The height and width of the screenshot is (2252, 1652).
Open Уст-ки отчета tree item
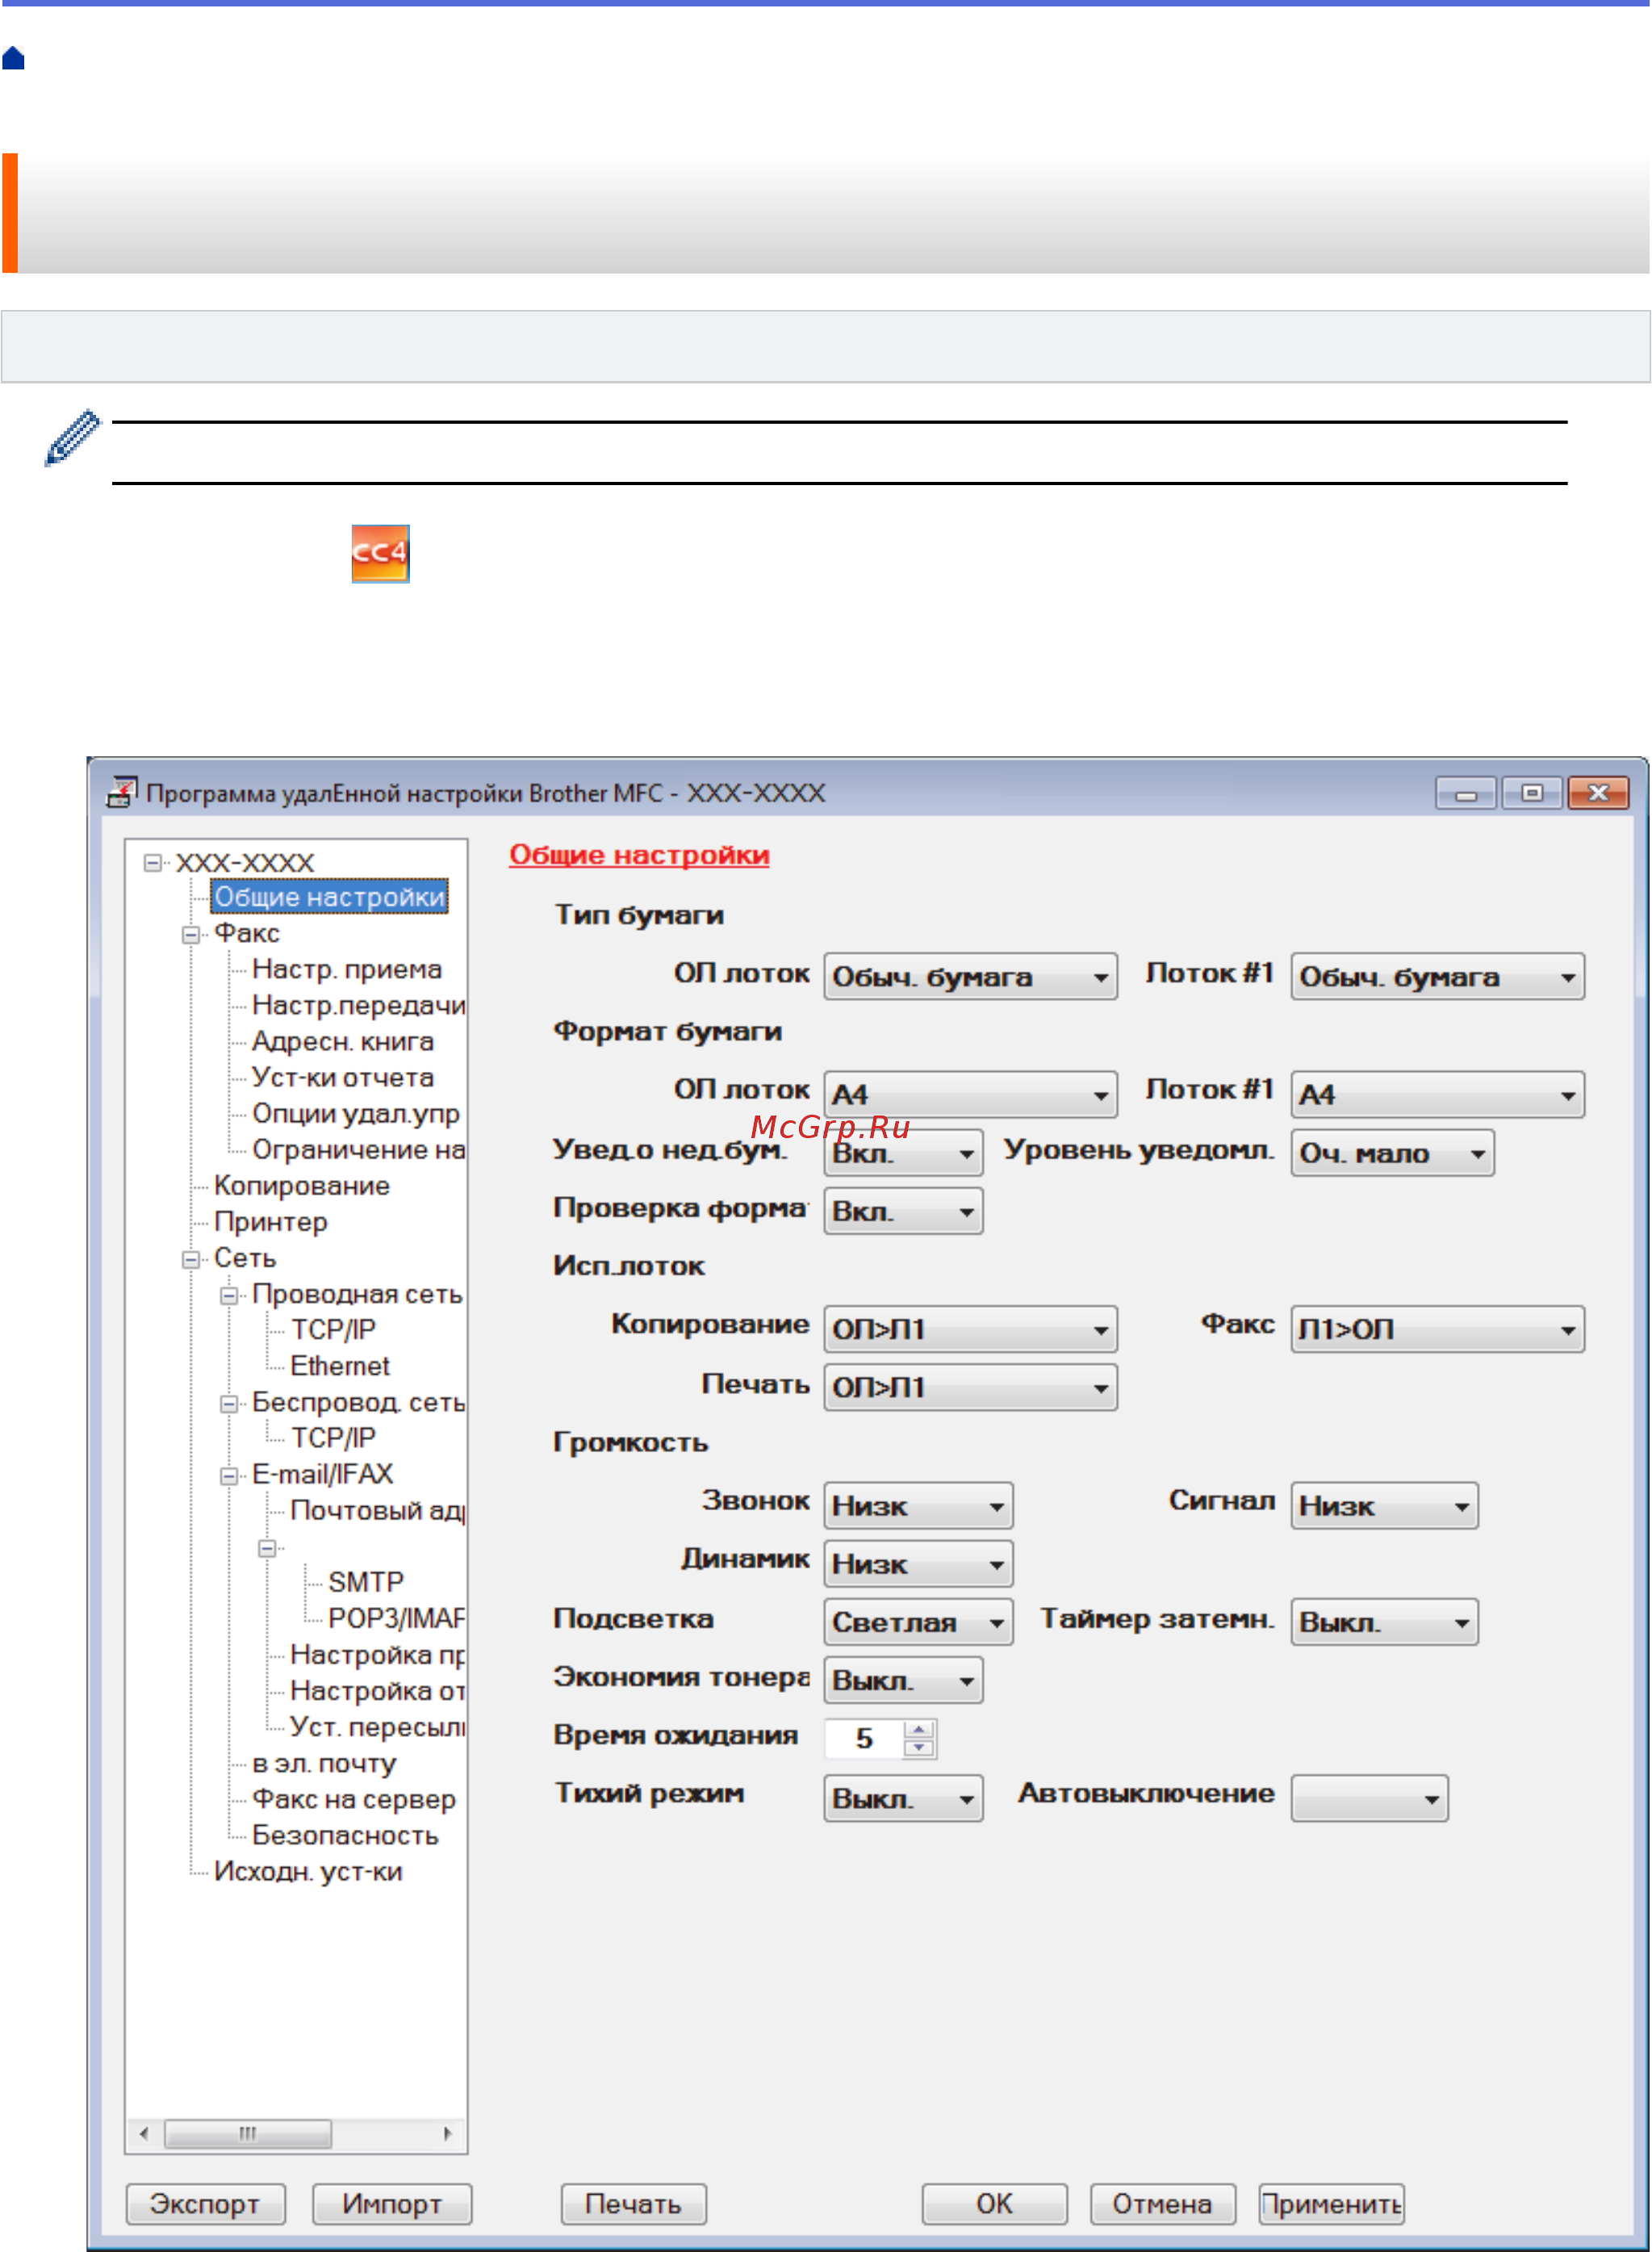click(x=342, y=1077)
